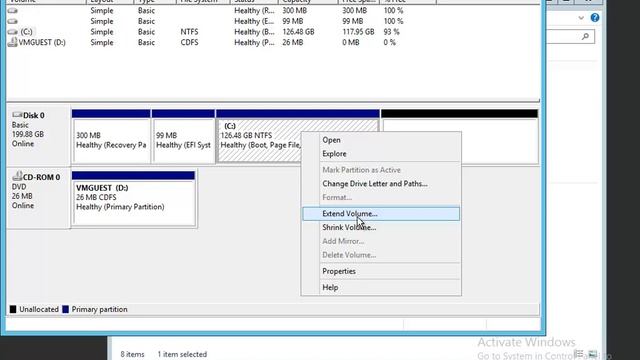Click the Disk 0 header label
640x360 pixels.
coord(33,116)
